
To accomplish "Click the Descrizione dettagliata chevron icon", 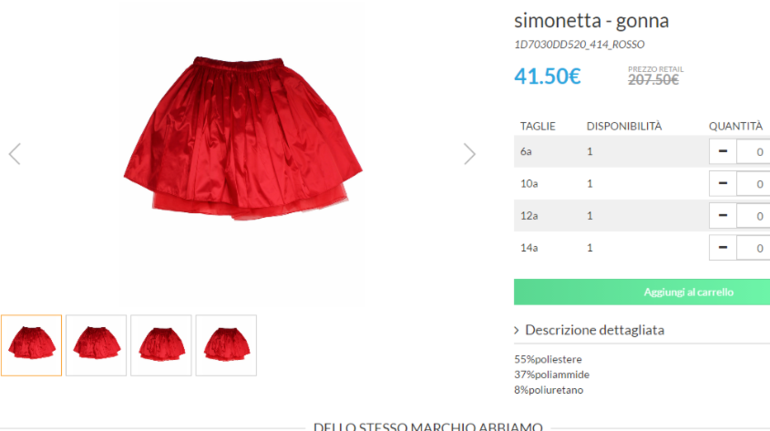I will coord(517,330).
